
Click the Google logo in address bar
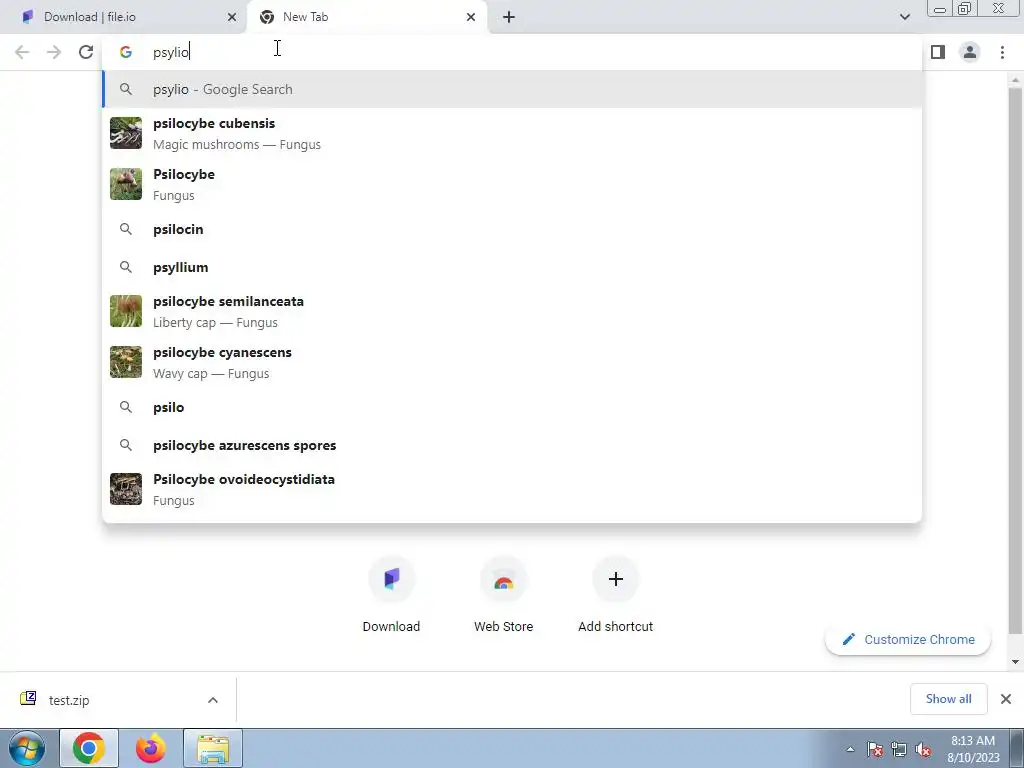[126, 52]
